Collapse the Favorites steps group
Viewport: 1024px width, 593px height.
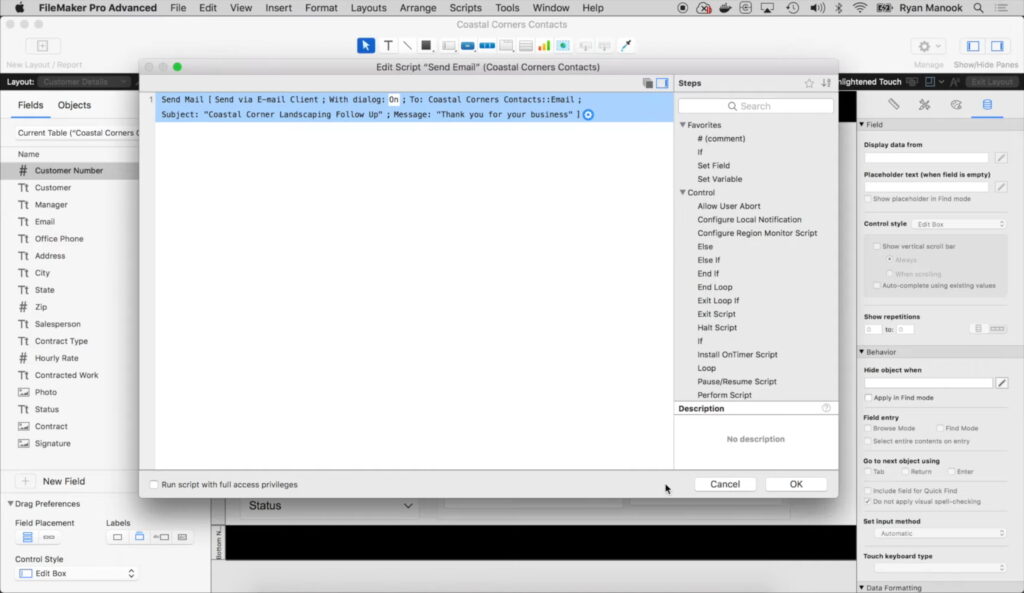pyautogui.click(x=682, y=125)
